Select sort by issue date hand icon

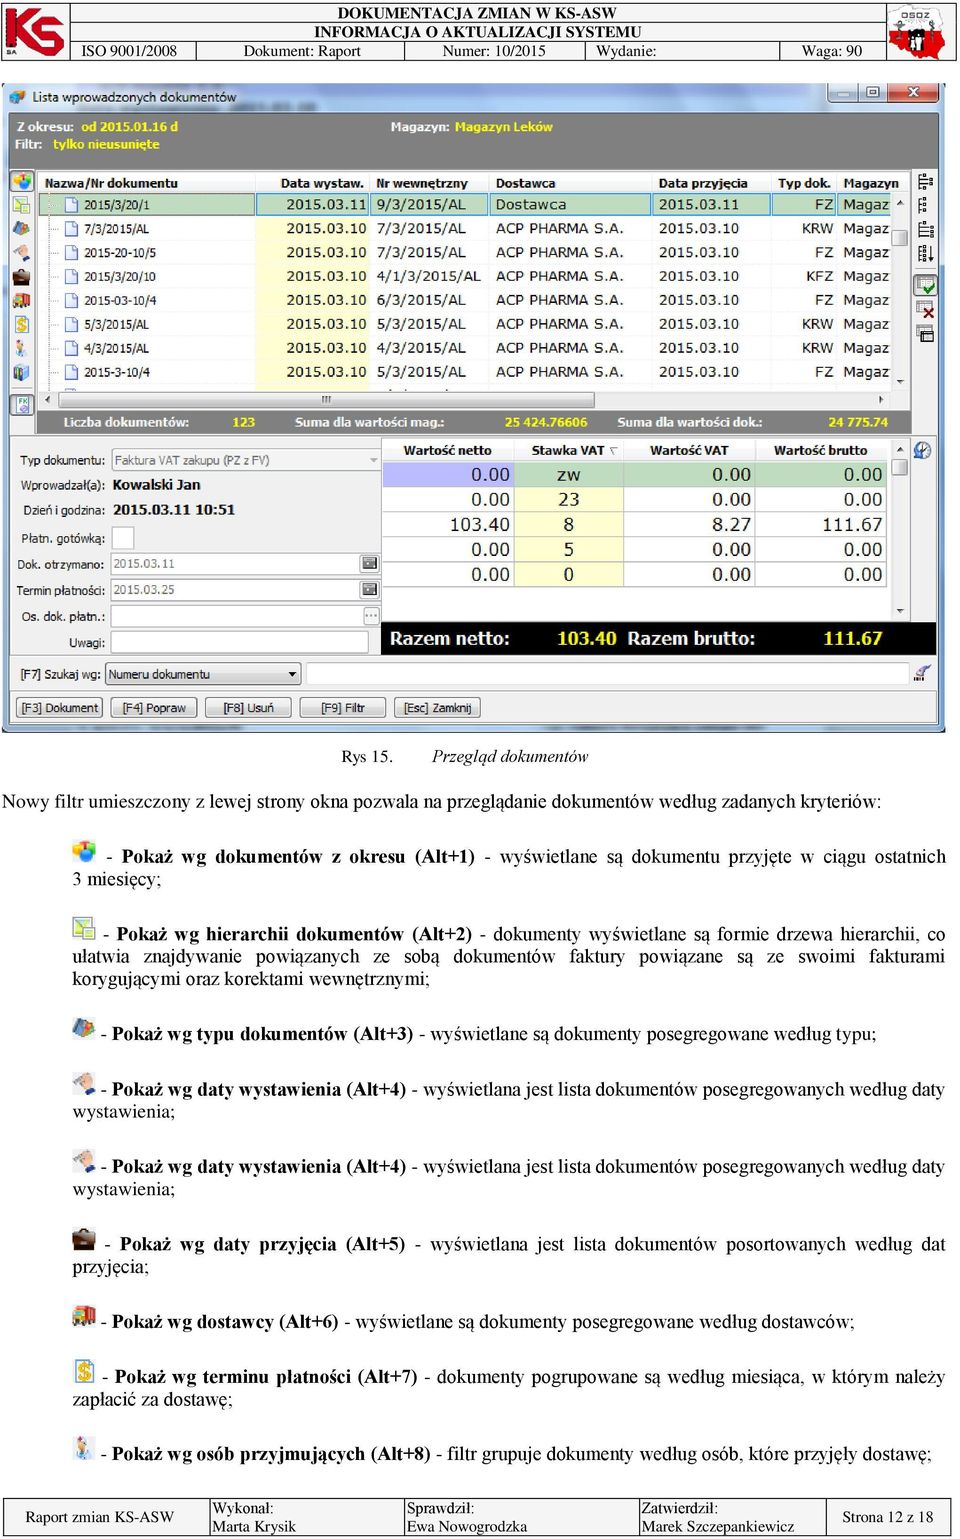coord(21,252)
